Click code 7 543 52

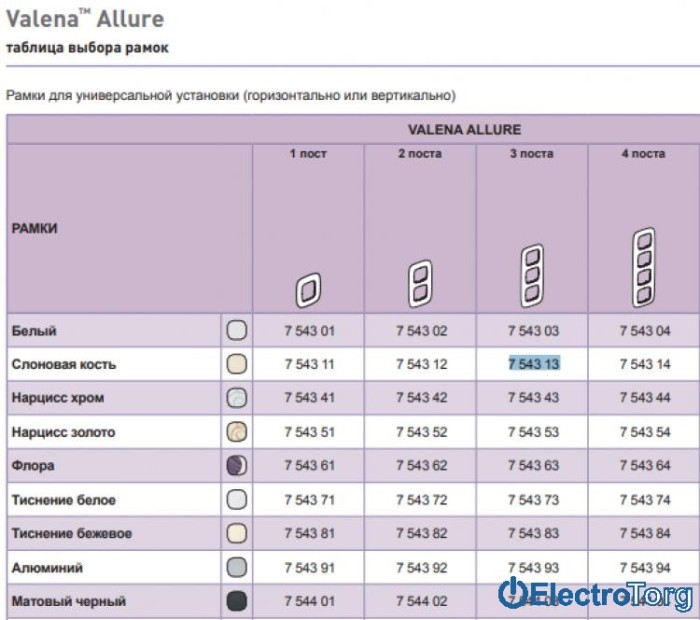coord(421,432)
